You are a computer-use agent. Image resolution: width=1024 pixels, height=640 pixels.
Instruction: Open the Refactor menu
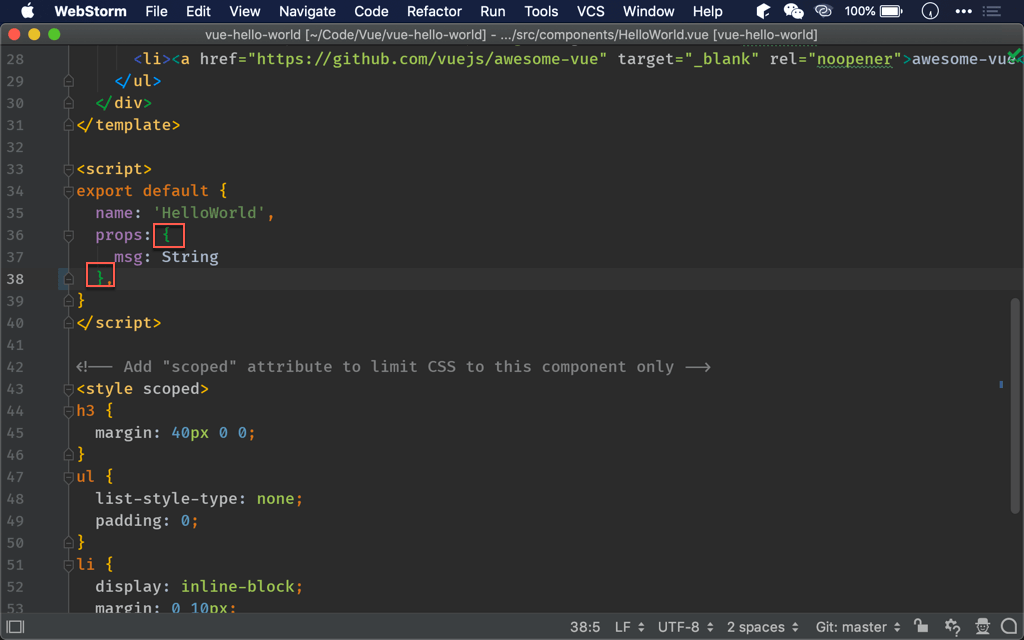click(x=434, y=11)
